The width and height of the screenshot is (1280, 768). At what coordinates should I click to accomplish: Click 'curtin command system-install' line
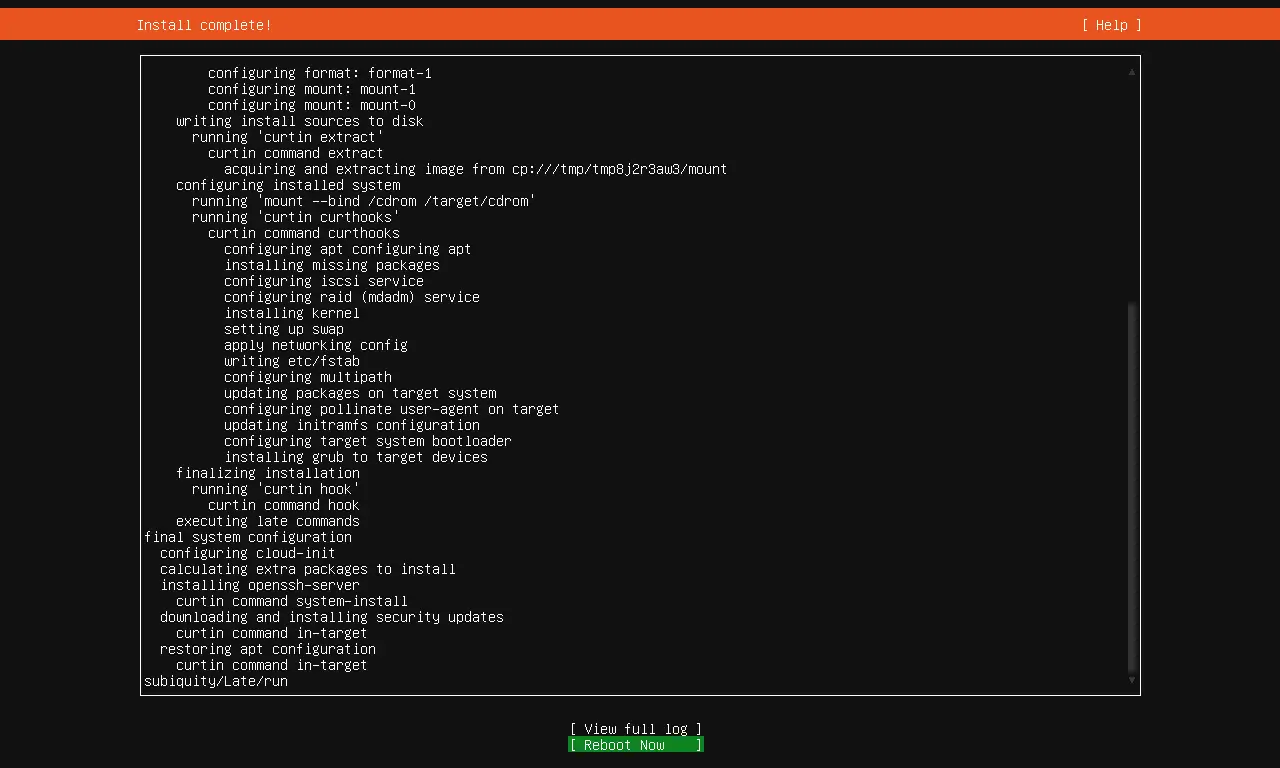click(x=292, y=601)
